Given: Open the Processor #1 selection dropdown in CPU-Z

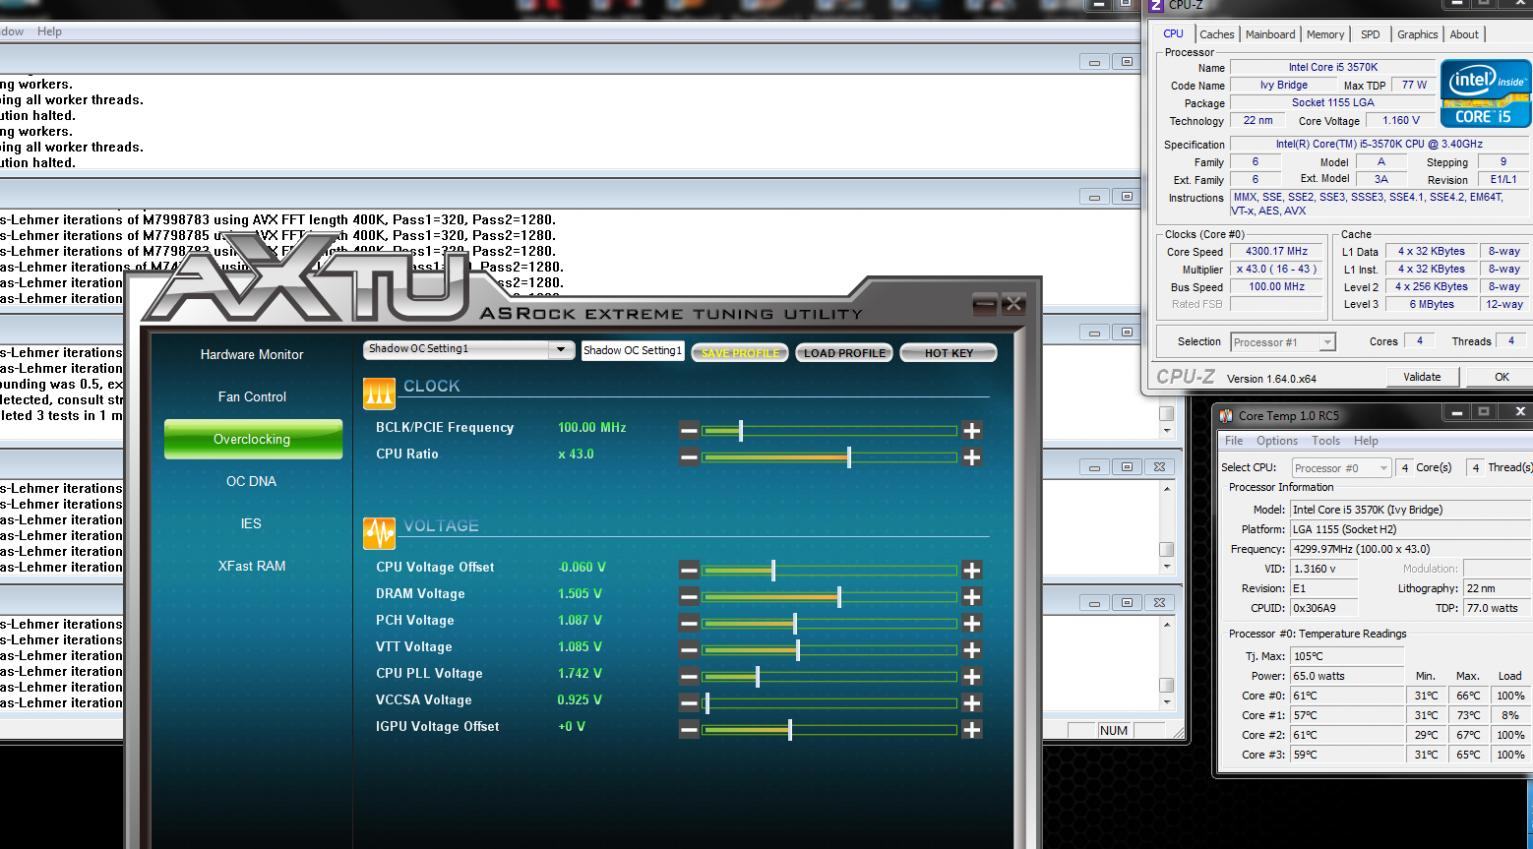Looking at the screenshot, I should point(1327,342).
